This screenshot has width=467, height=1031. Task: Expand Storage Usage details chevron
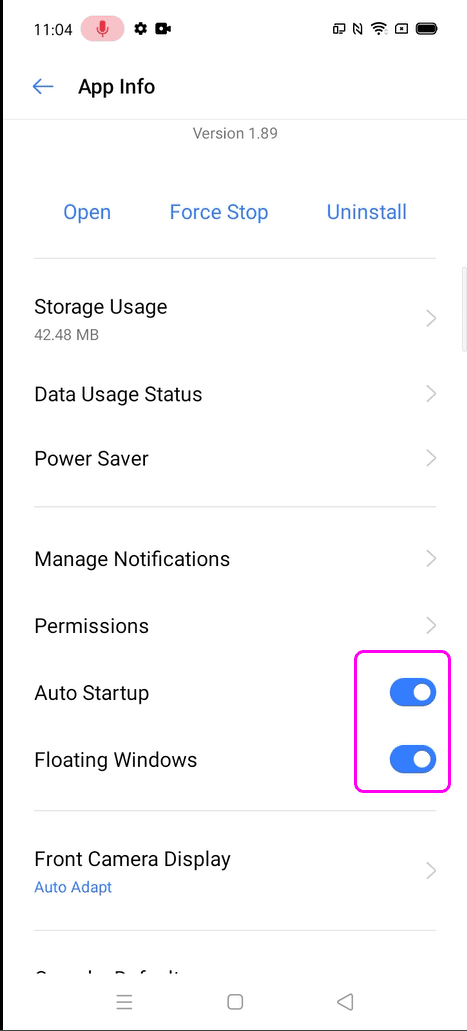click(x=431, y=319)
